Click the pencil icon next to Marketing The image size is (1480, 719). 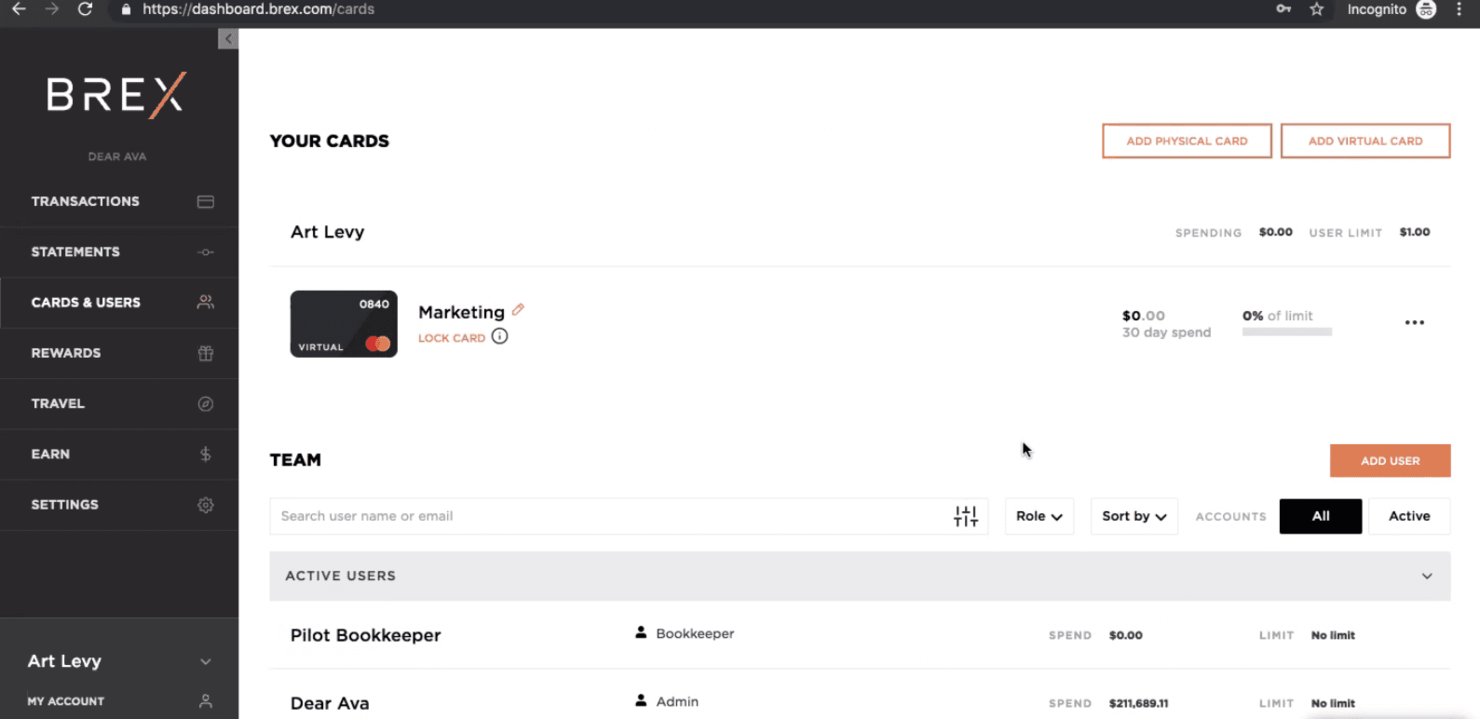[x=518, y=310]
